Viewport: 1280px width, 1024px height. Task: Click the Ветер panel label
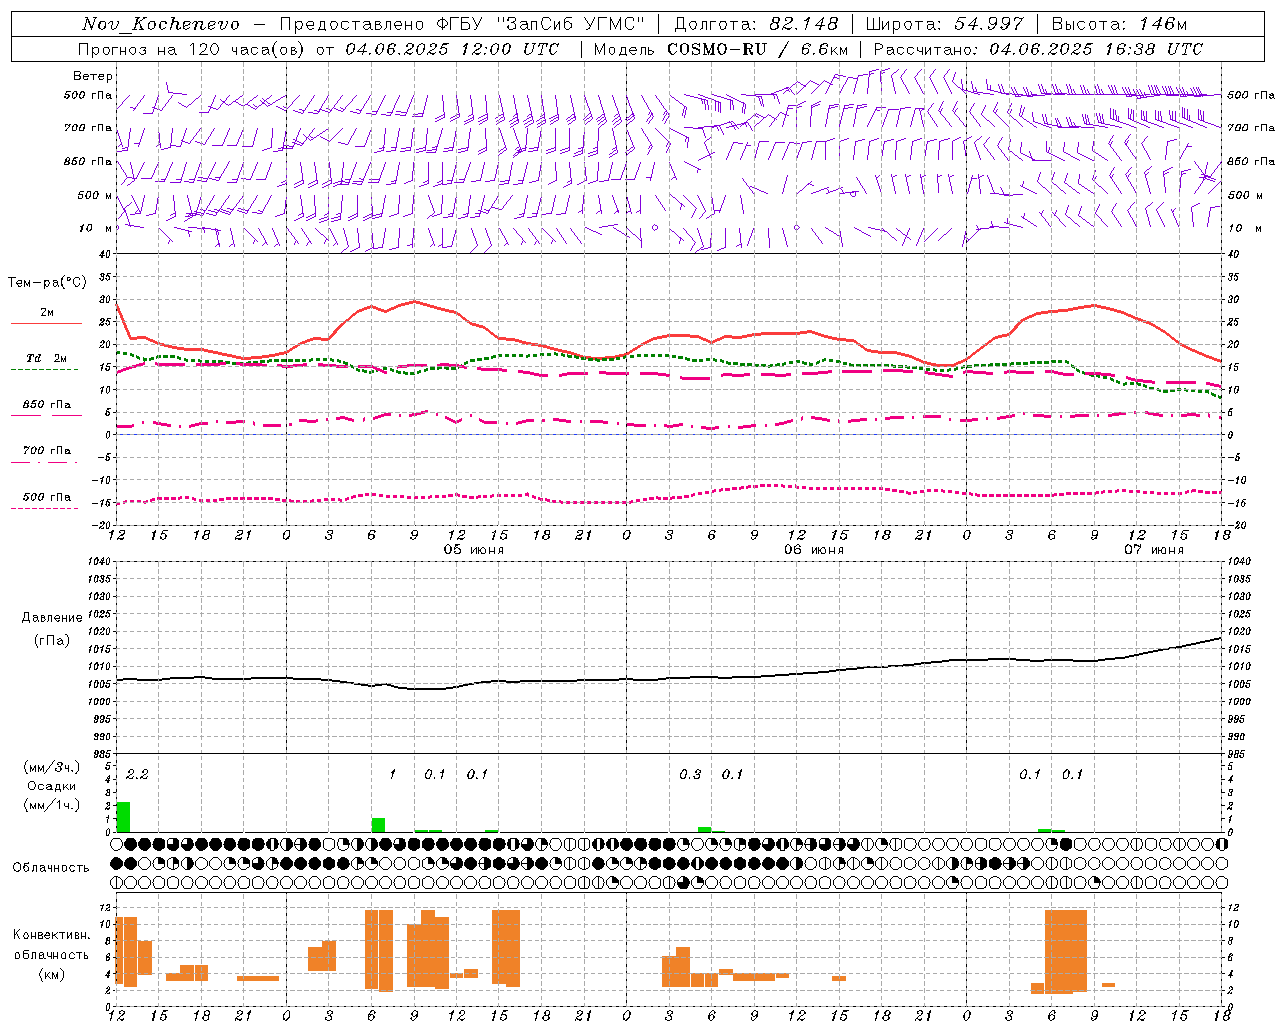pos(93,76)
